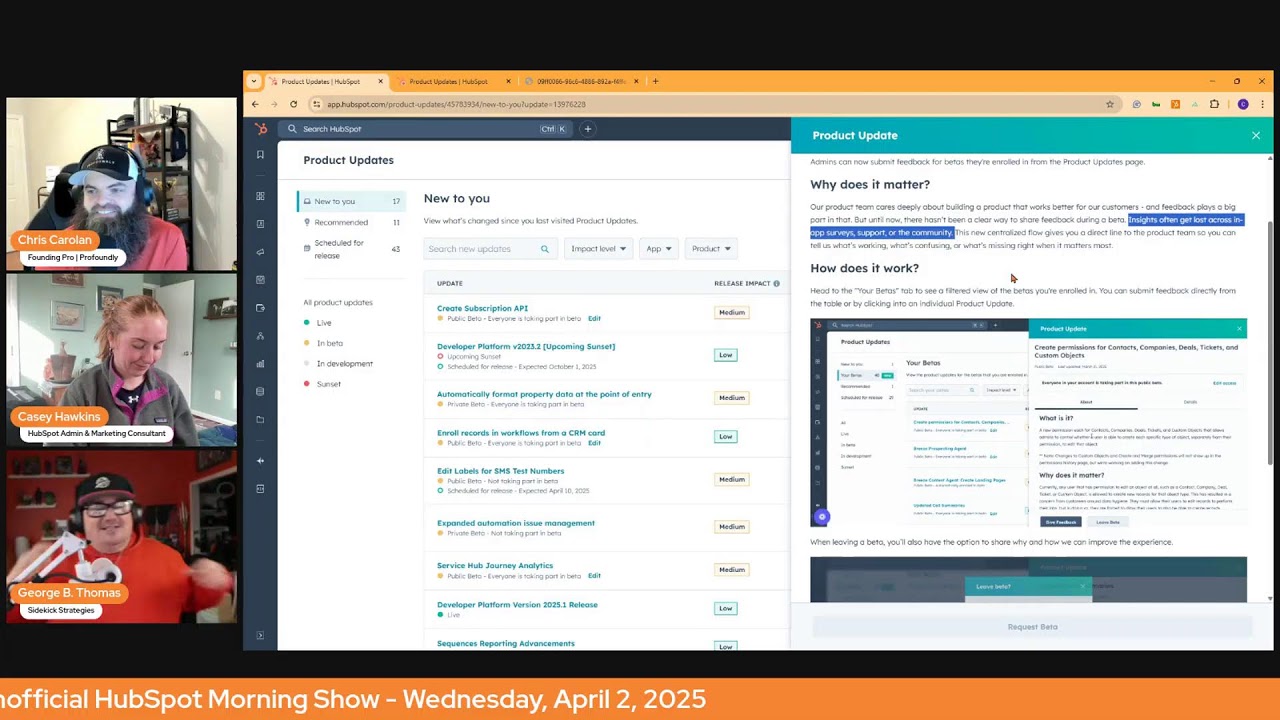Click Medium badge for Create Subscription API
This screenshot has width=1280, height=720.
pos(732,313)
